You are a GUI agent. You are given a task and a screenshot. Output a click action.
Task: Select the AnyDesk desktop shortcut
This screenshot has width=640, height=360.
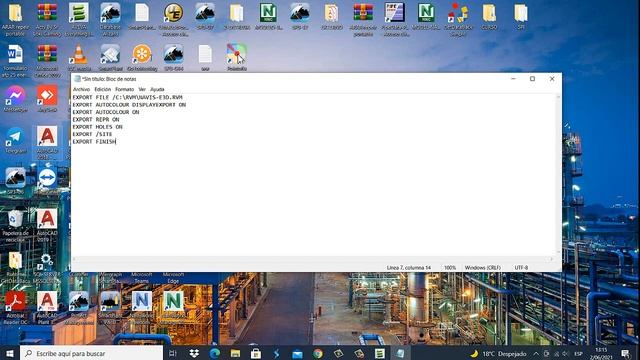(47, 99)
